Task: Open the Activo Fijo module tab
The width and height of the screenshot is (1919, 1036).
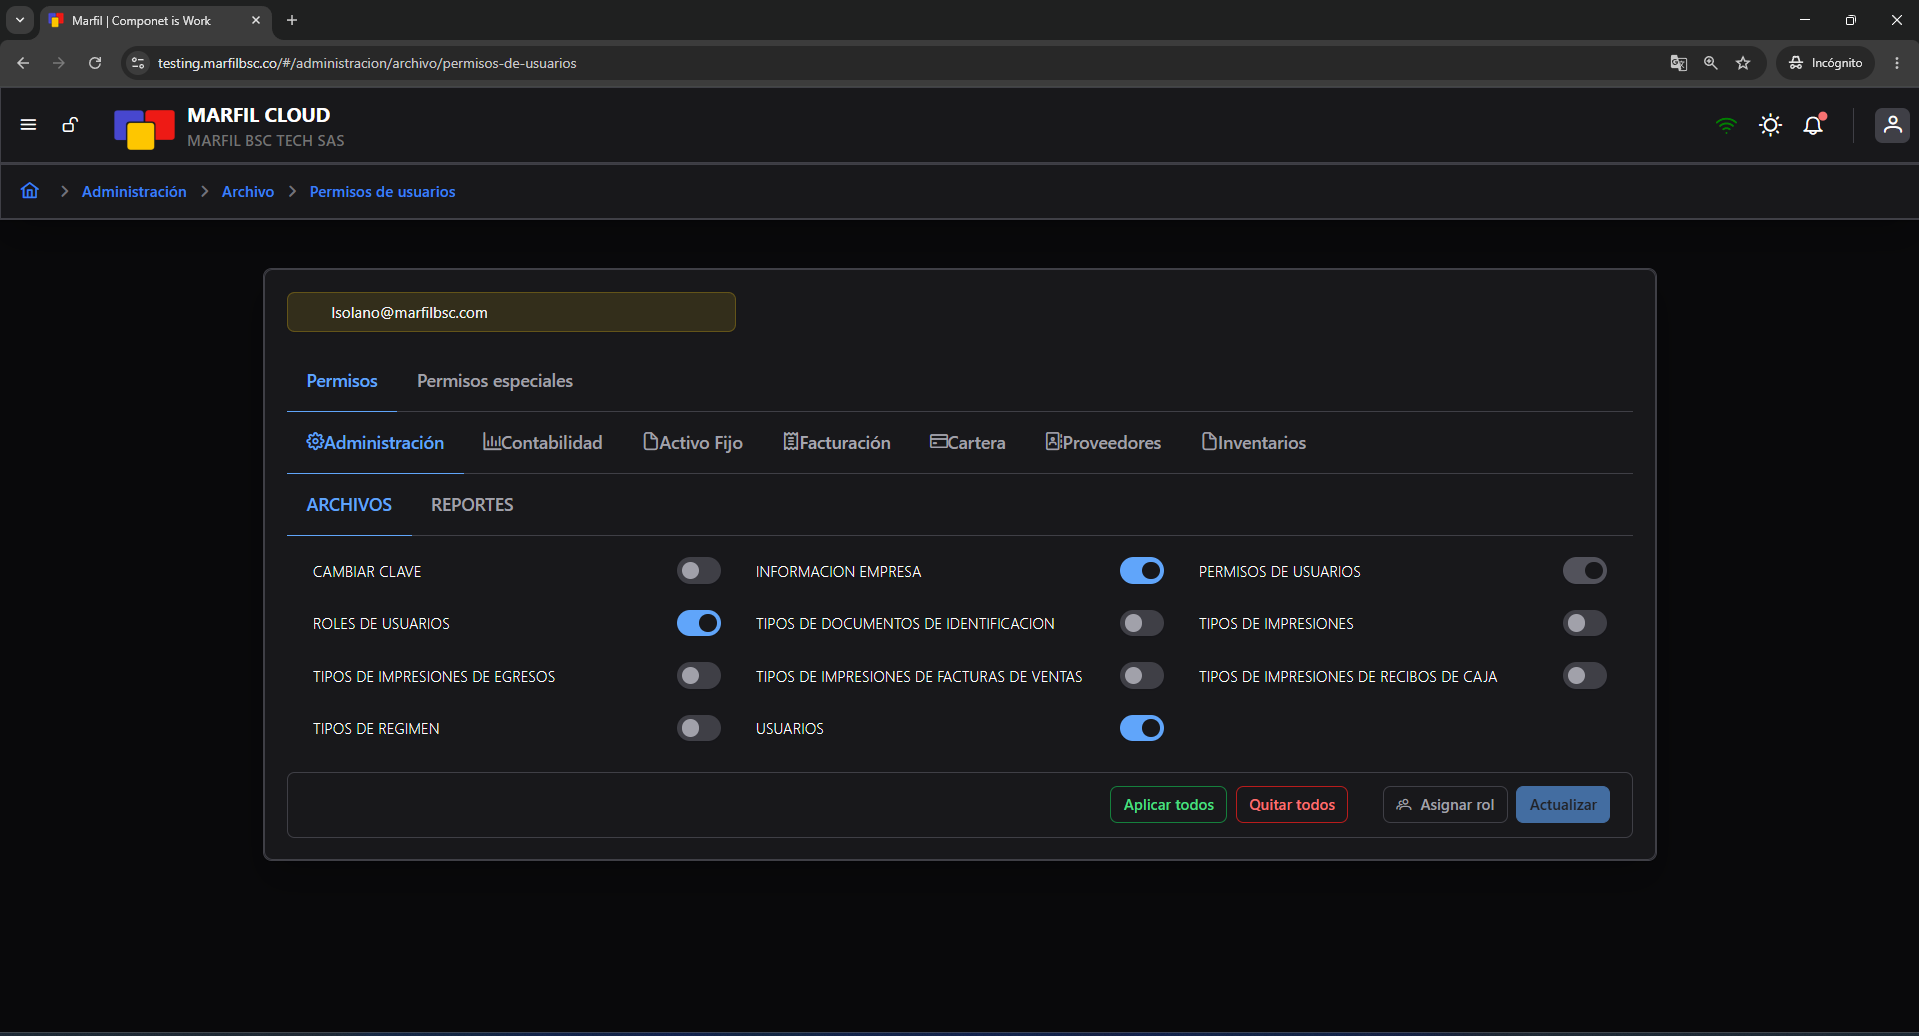Action: click(693, 442)
